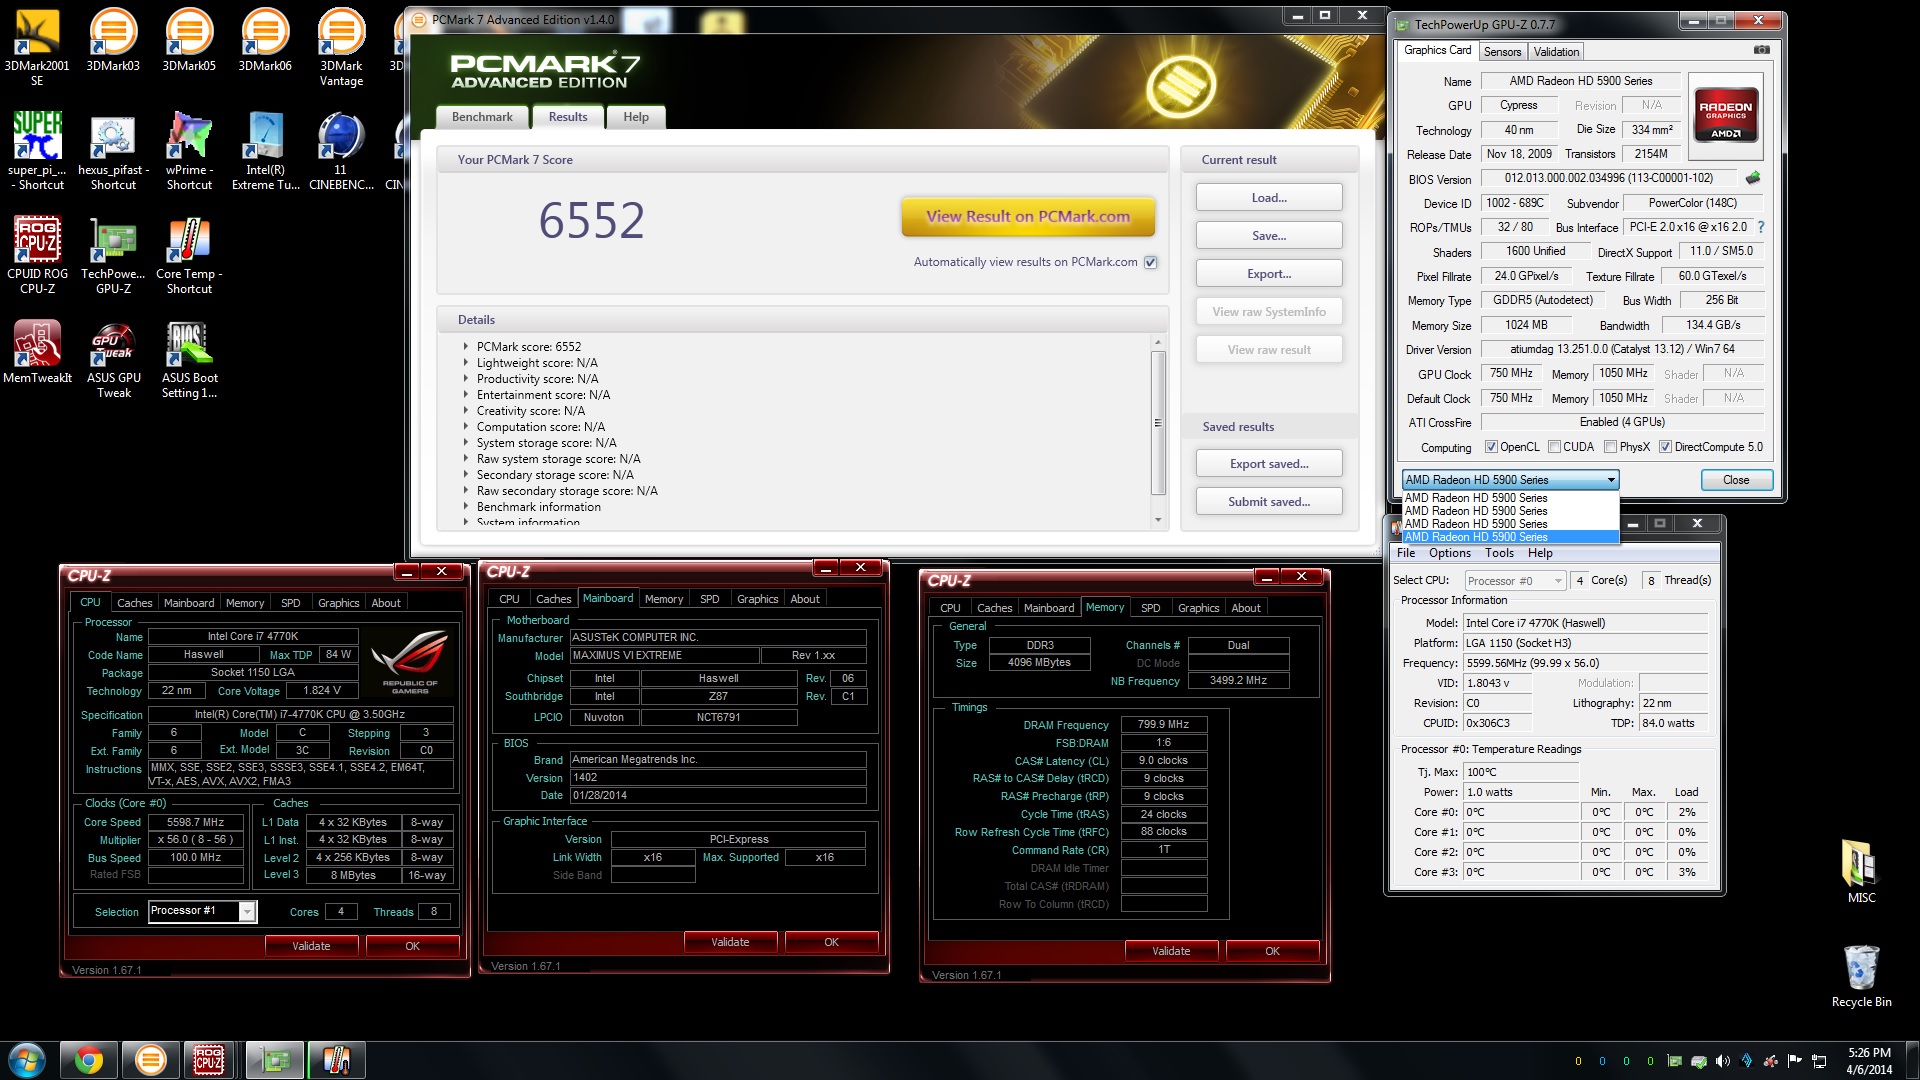Click Export saved... button
This screenshot has height=1080, width=1920.
1269,464
